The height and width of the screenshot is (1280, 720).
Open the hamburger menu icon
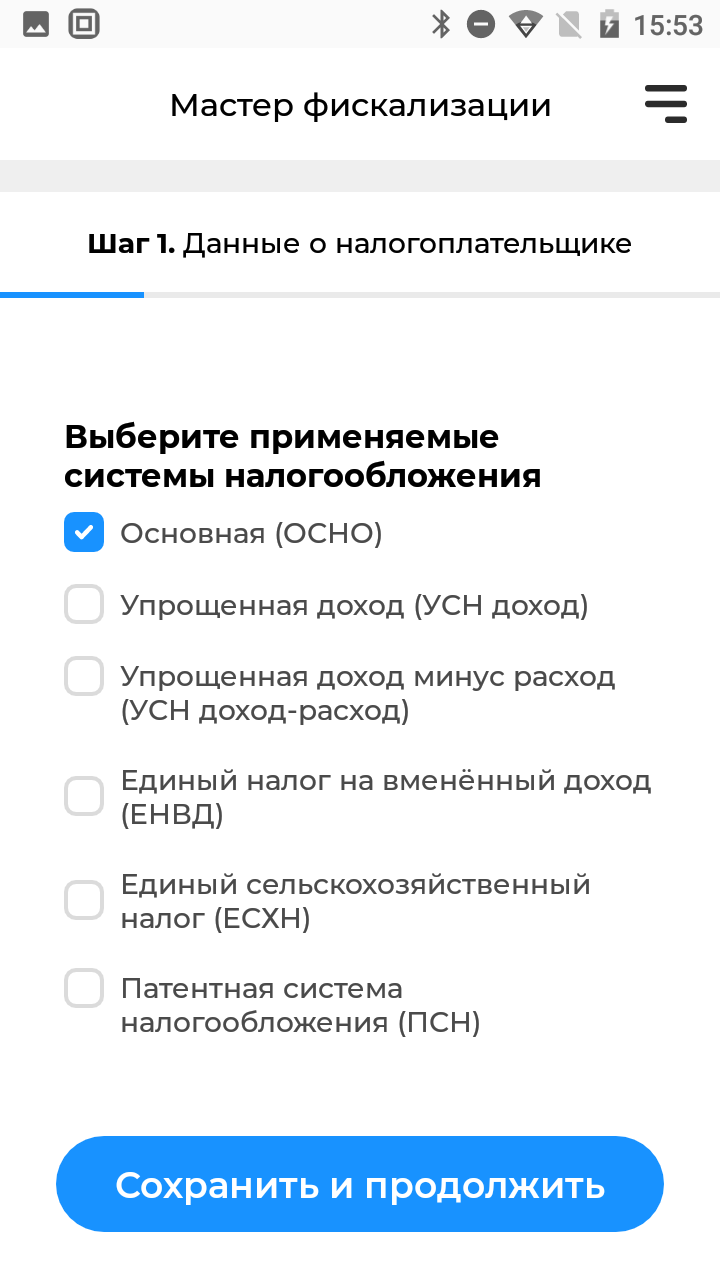[666, 104]
